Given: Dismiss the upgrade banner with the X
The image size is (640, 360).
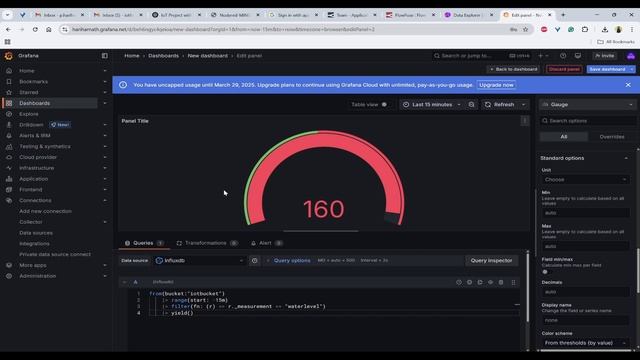Looking at the screenshot, I should (628, 85).
